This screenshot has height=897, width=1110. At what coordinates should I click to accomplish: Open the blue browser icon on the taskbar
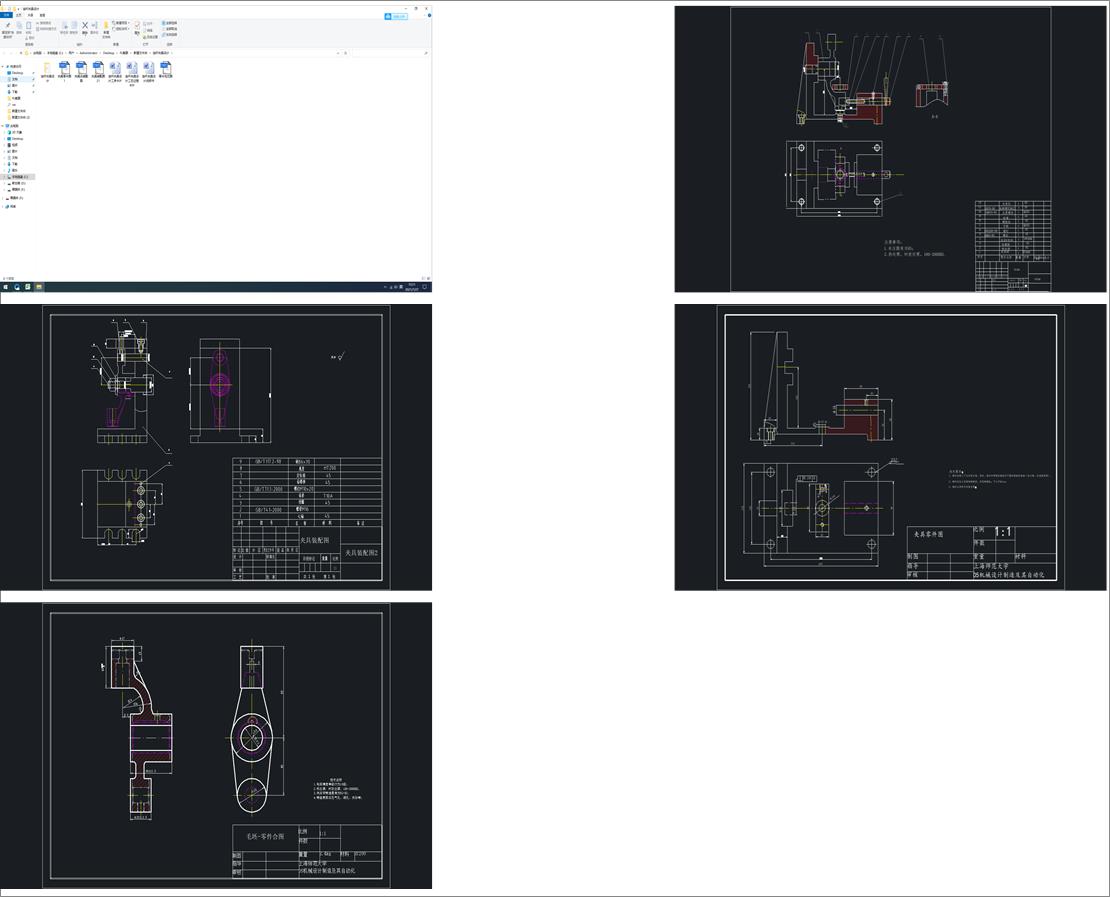point(17,287)
